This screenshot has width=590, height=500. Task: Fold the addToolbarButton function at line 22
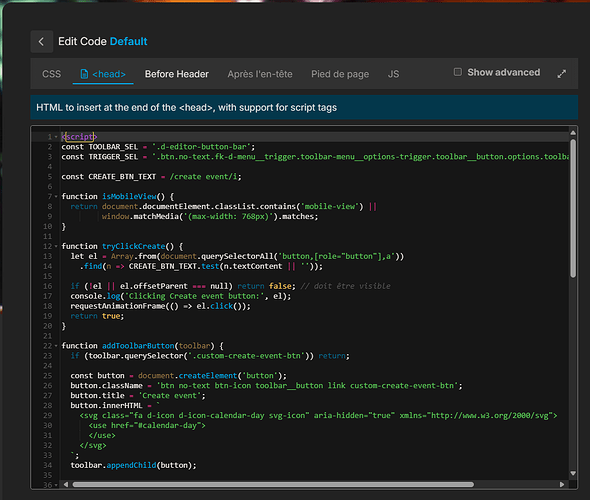click(56, 346)
